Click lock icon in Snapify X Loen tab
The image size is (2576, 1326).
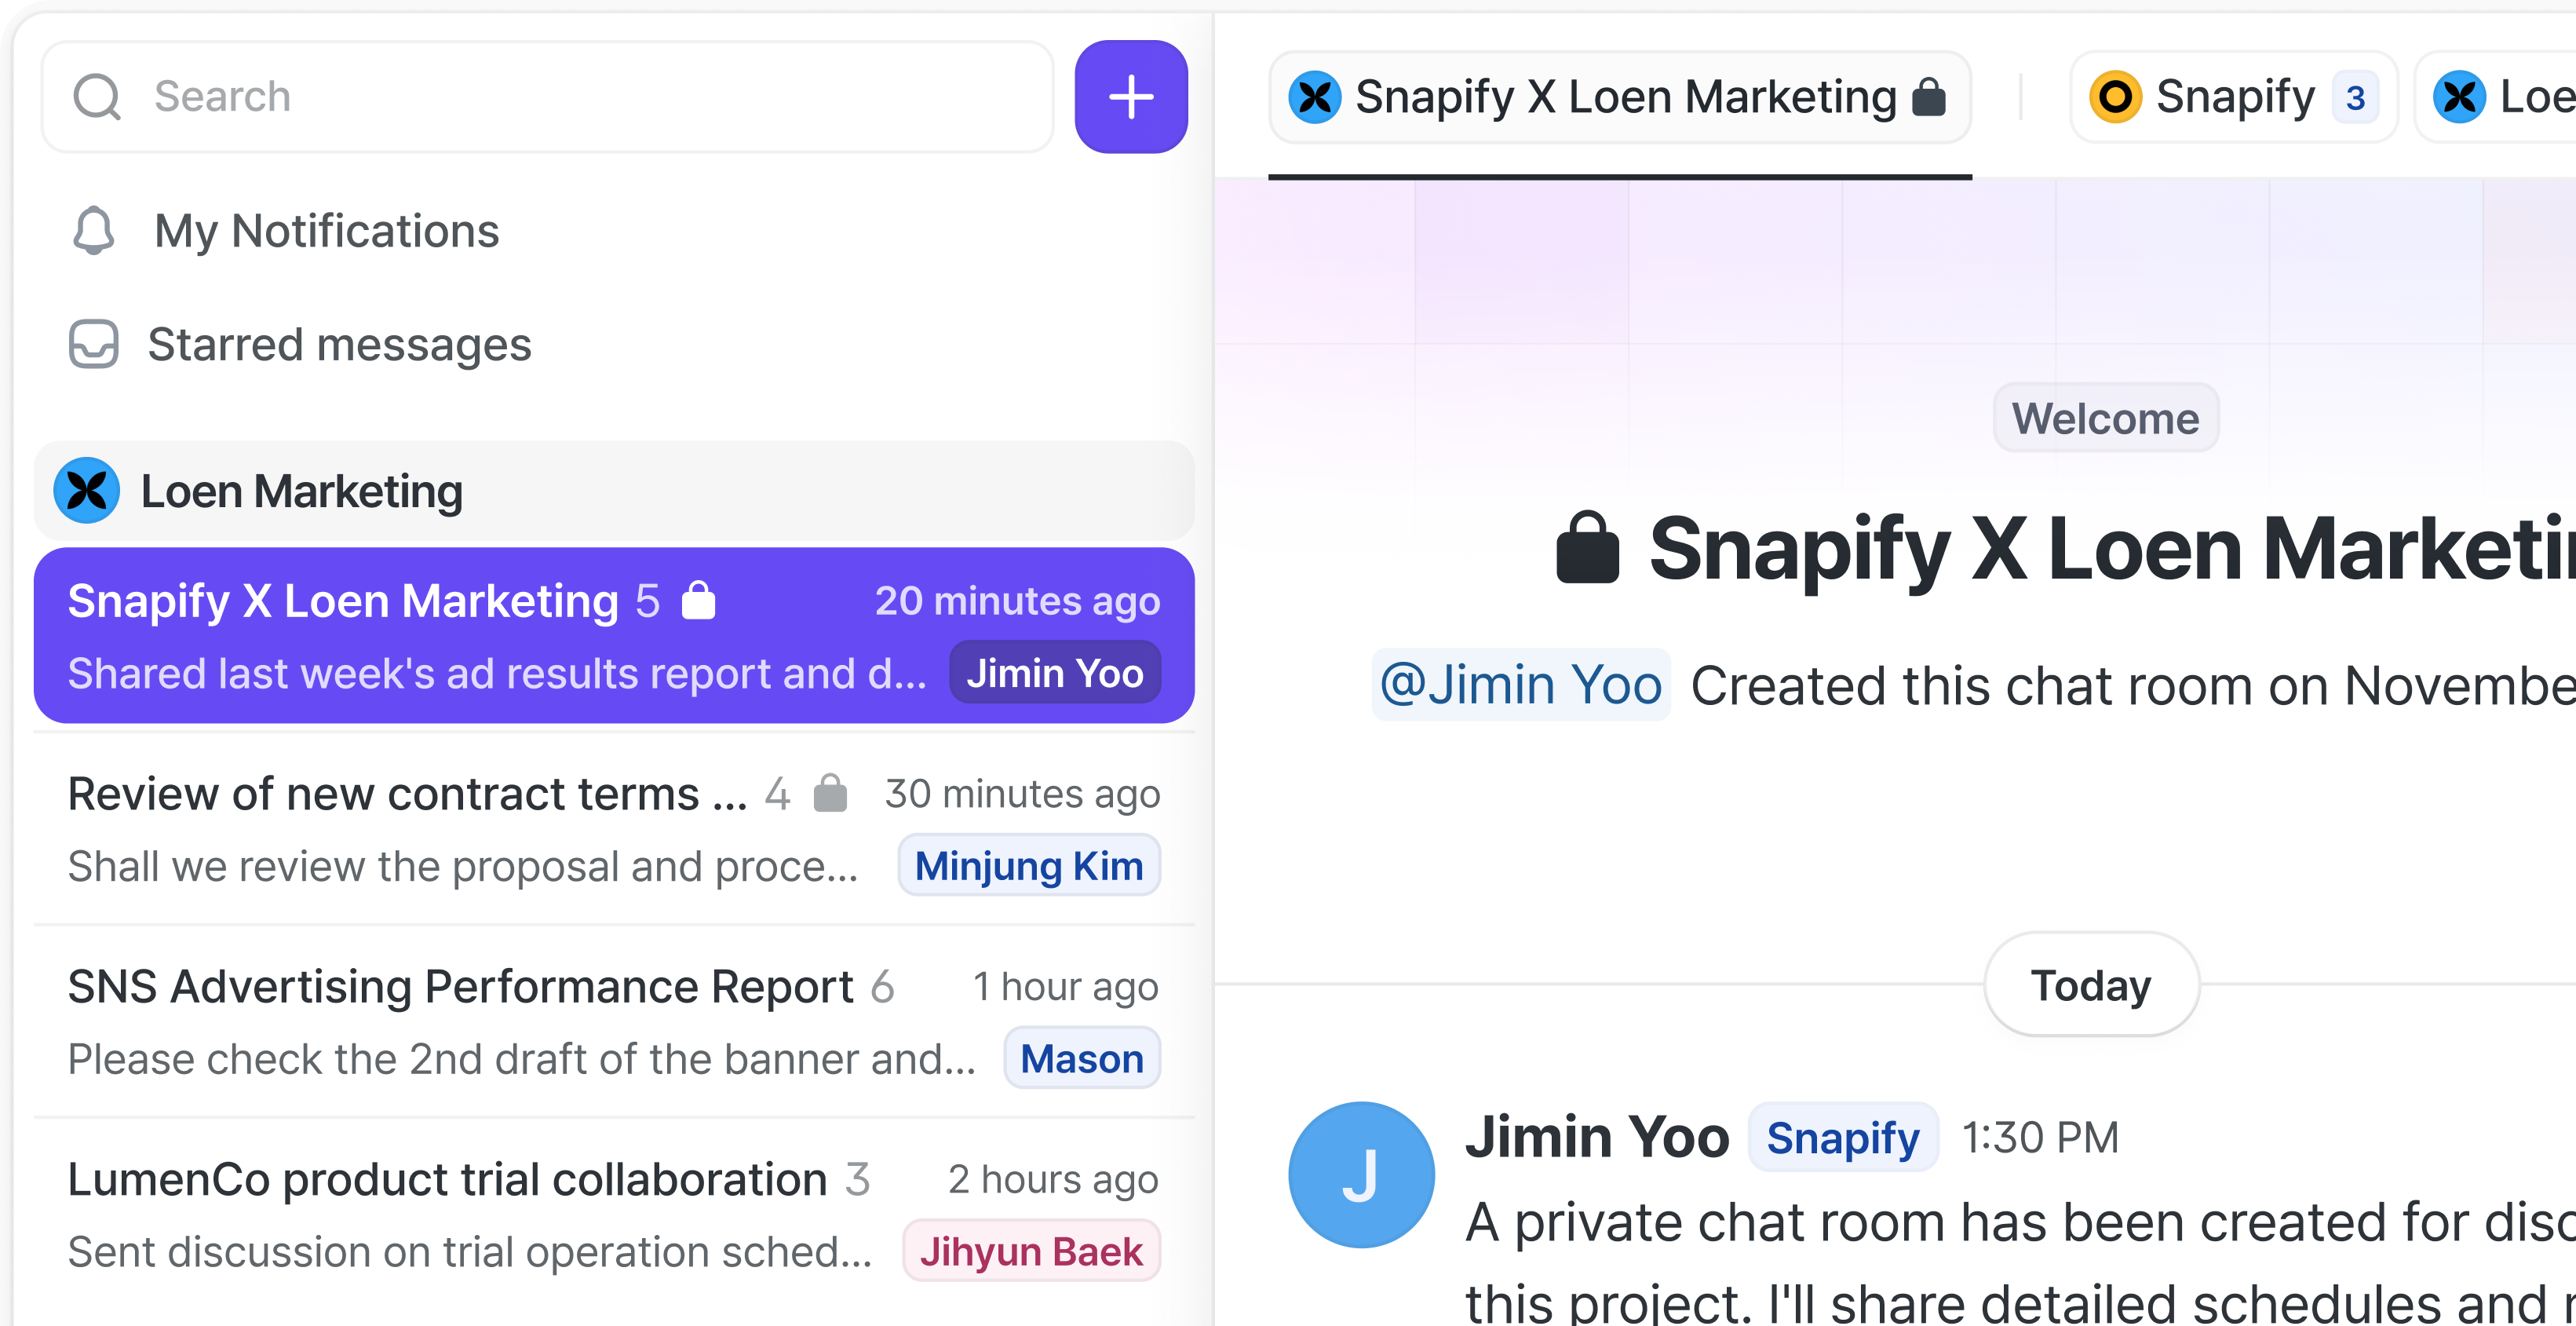1929,97
